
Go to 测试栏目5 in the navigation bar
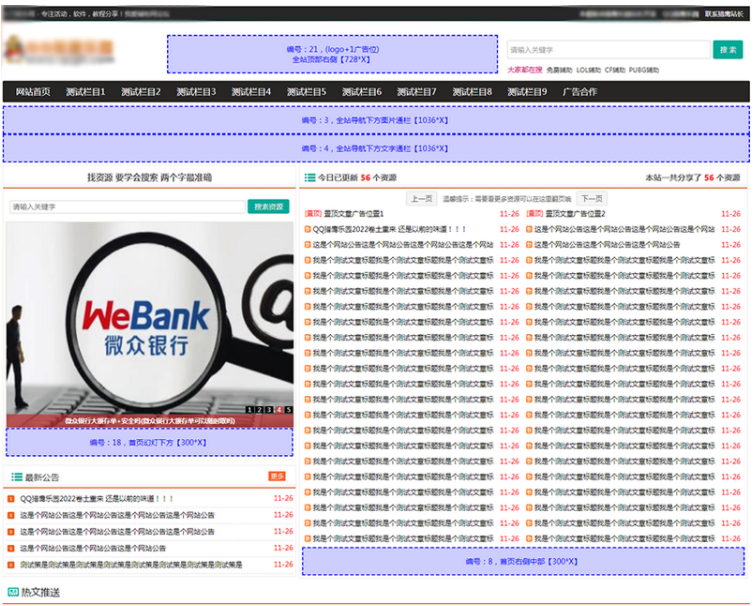click(306, 92)
